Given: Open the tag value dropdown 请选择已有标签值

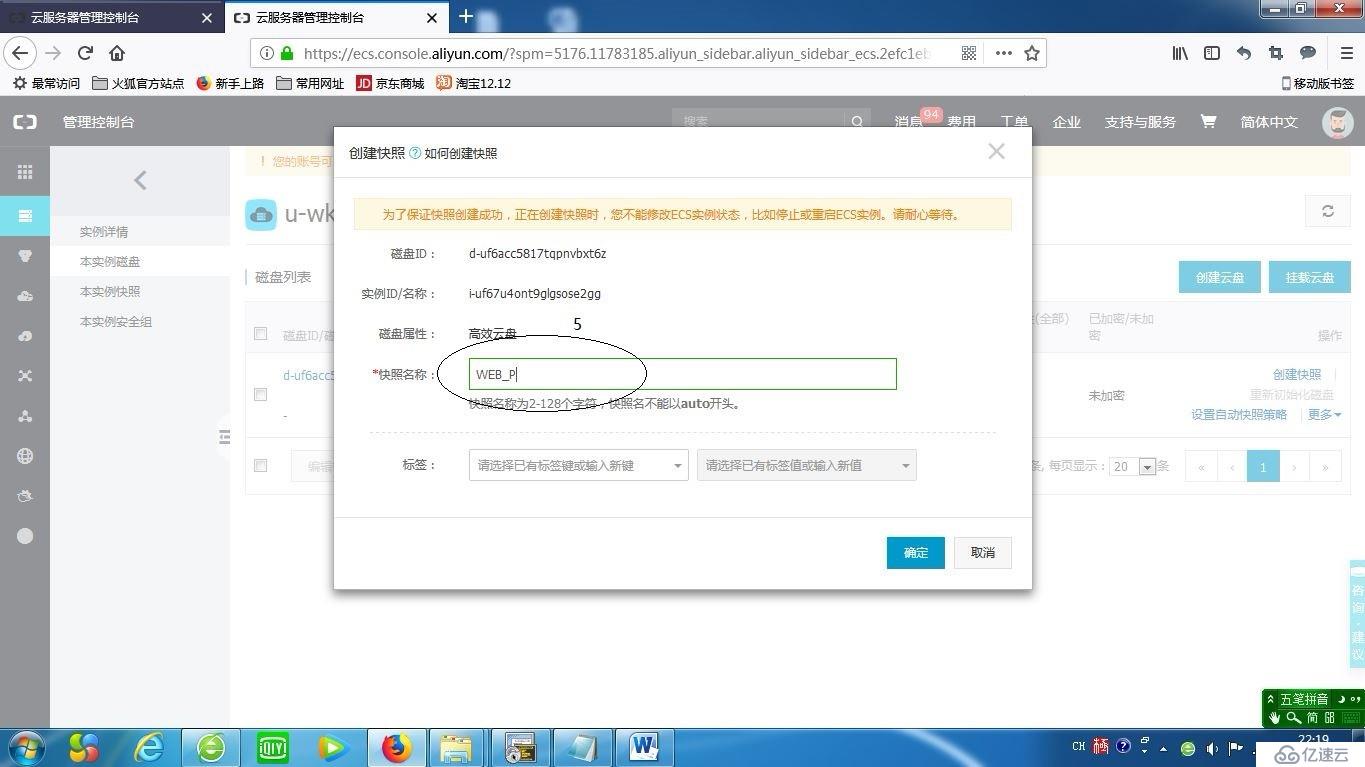Looking at the screenshot, I should [x=806, y=465].
